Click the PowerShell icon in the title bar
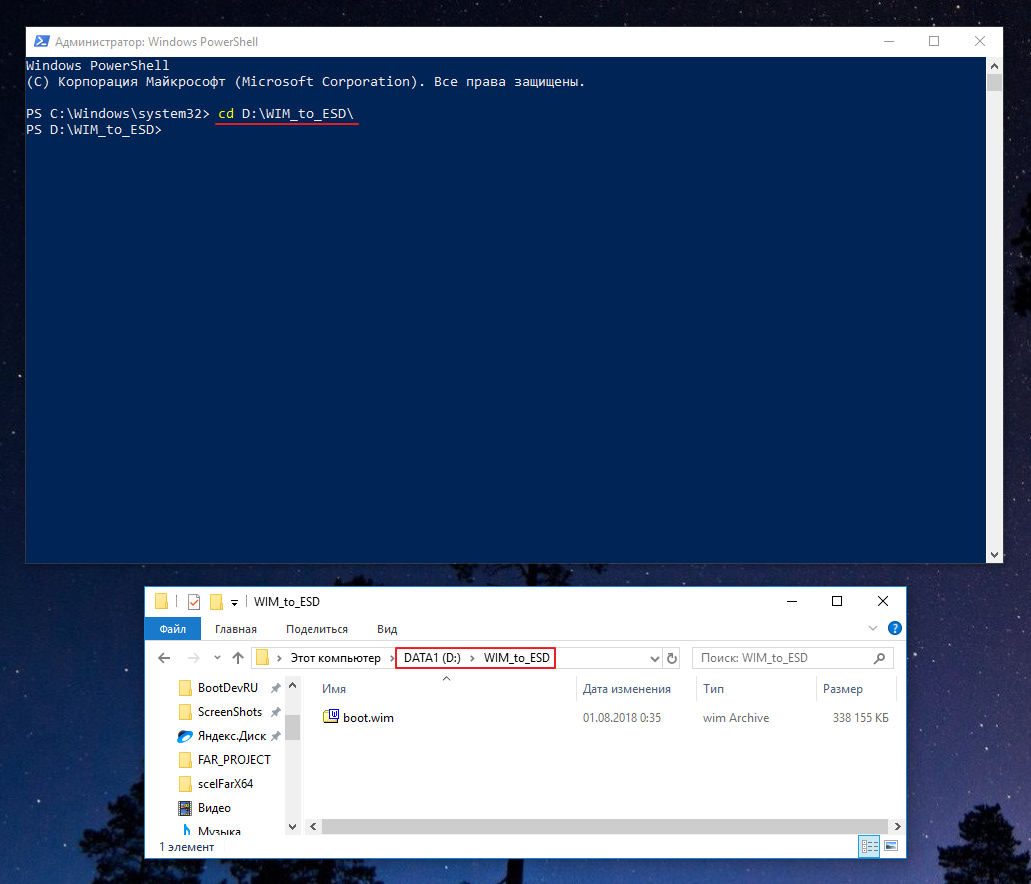Viewport: 1031px width, 884px height. 41,41
